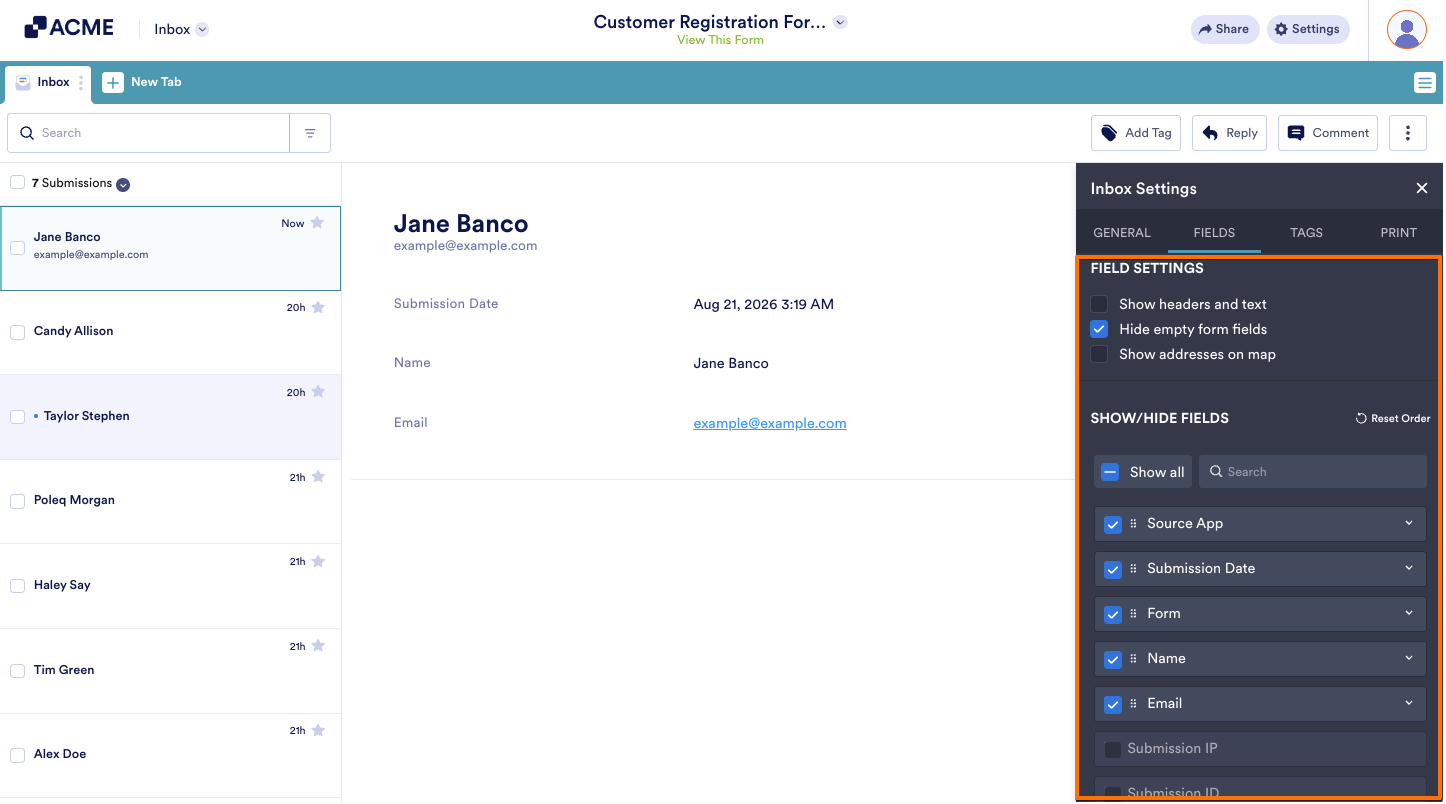Click the Share button
Screen dimensions: 1446x804
point(1225,29)
